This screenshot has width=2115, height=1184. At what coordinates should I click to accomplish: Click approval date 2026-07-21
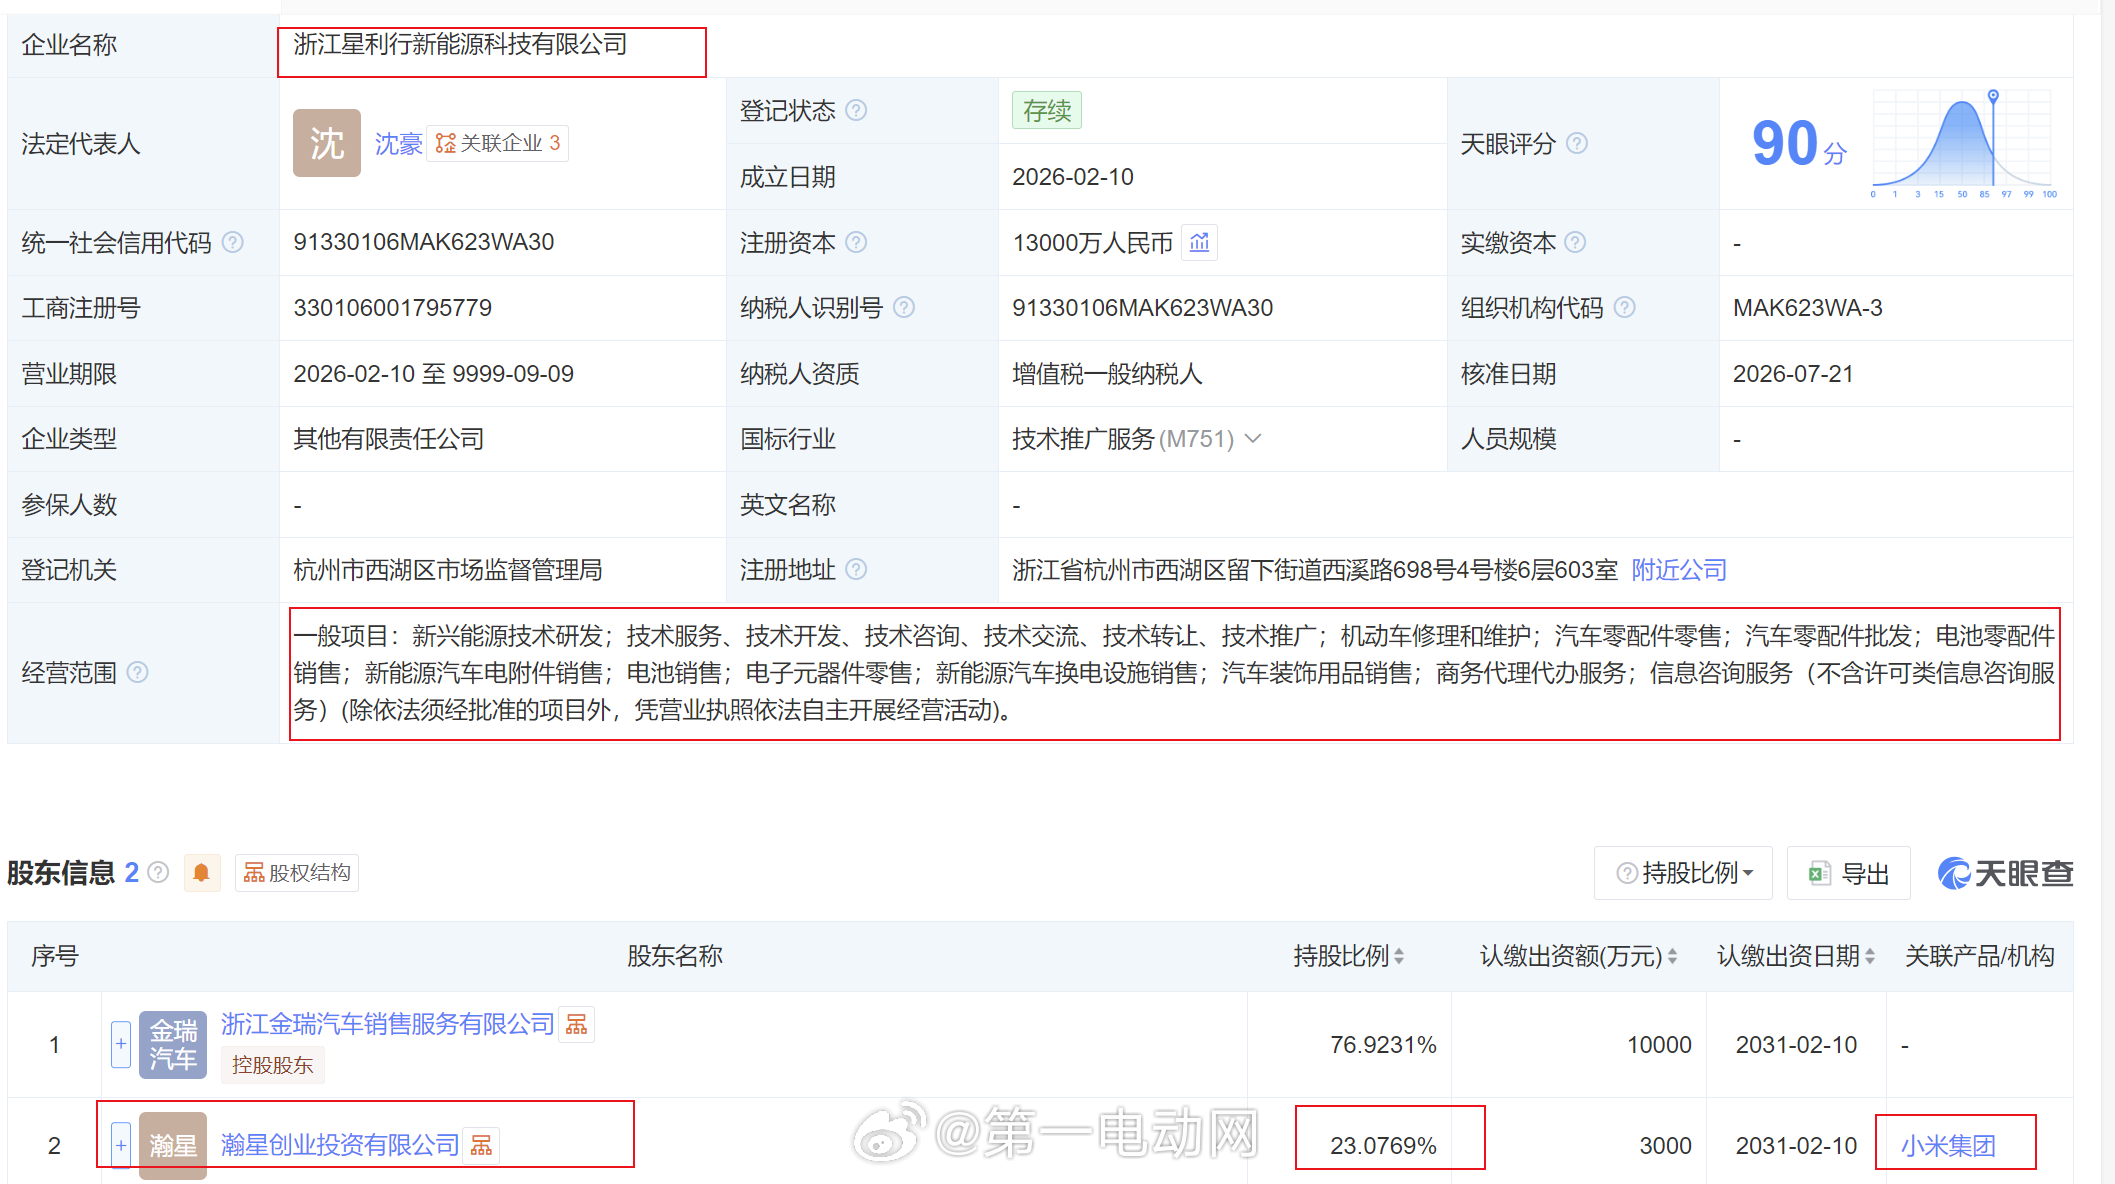coord(1793,374)
